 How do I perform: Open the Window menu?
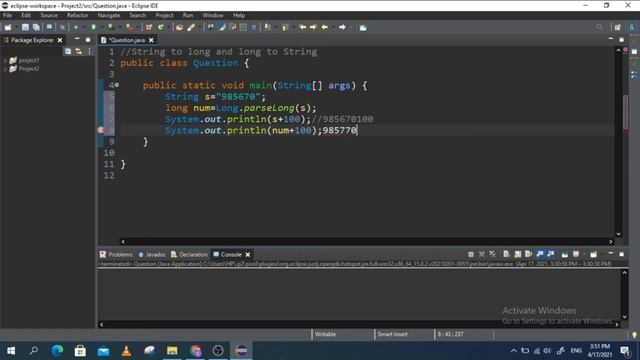213,15
